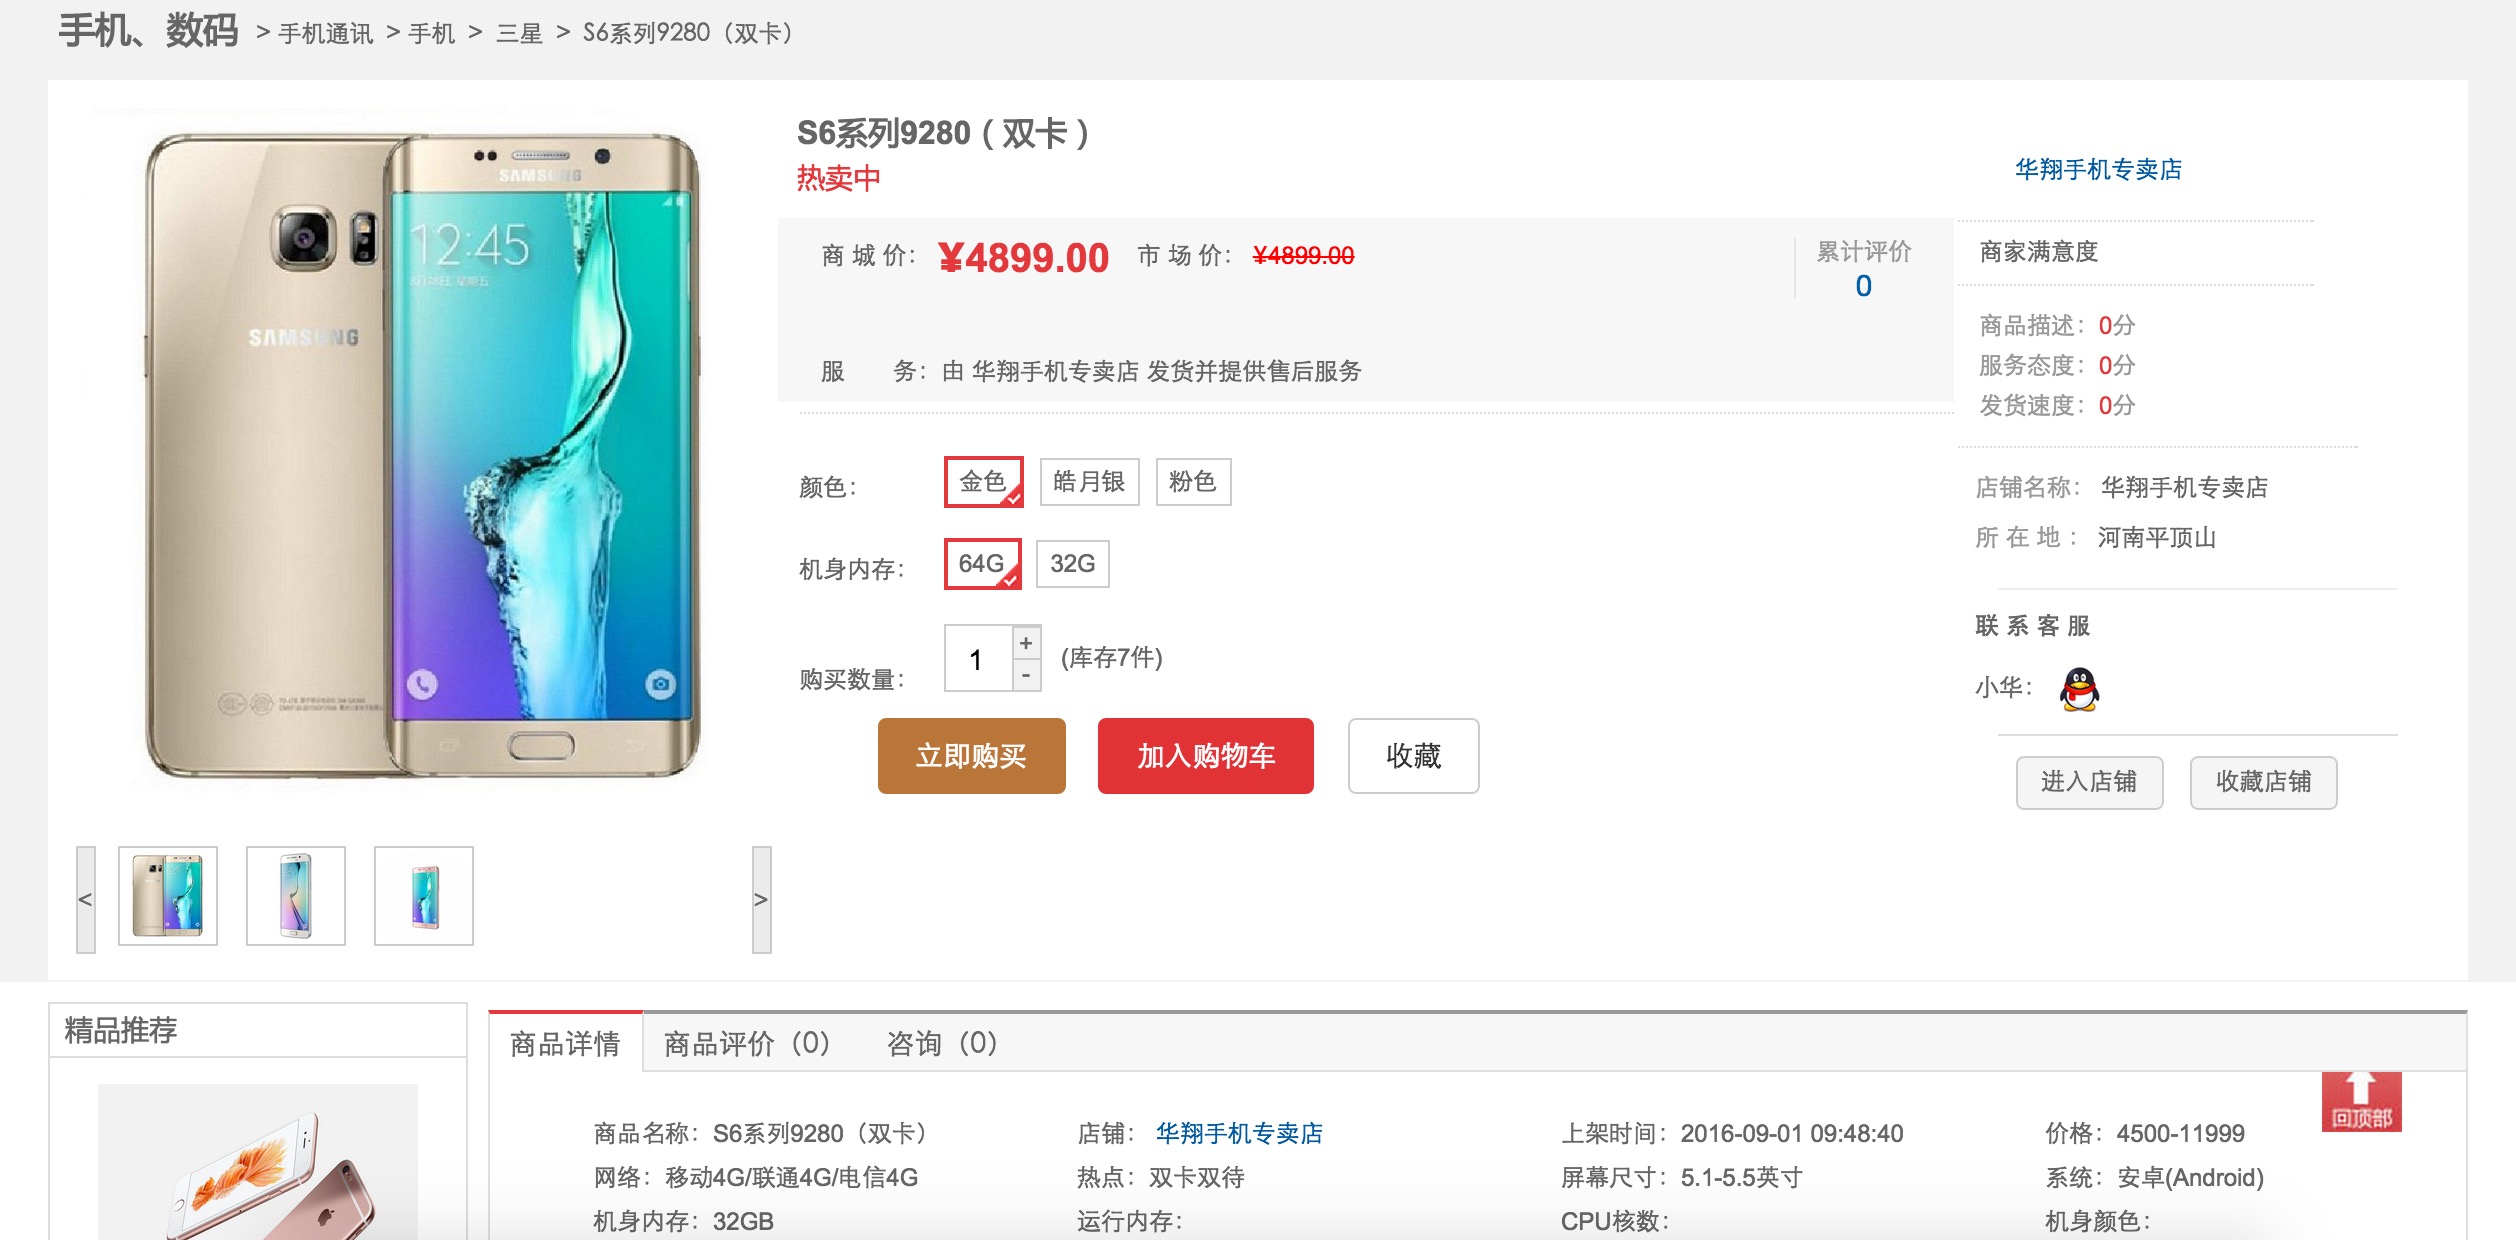Viewport: 2516px width, 1240px height.
Task: Click the 系统 安卓(Android) detail text
Action: tap(2154, 1177)
